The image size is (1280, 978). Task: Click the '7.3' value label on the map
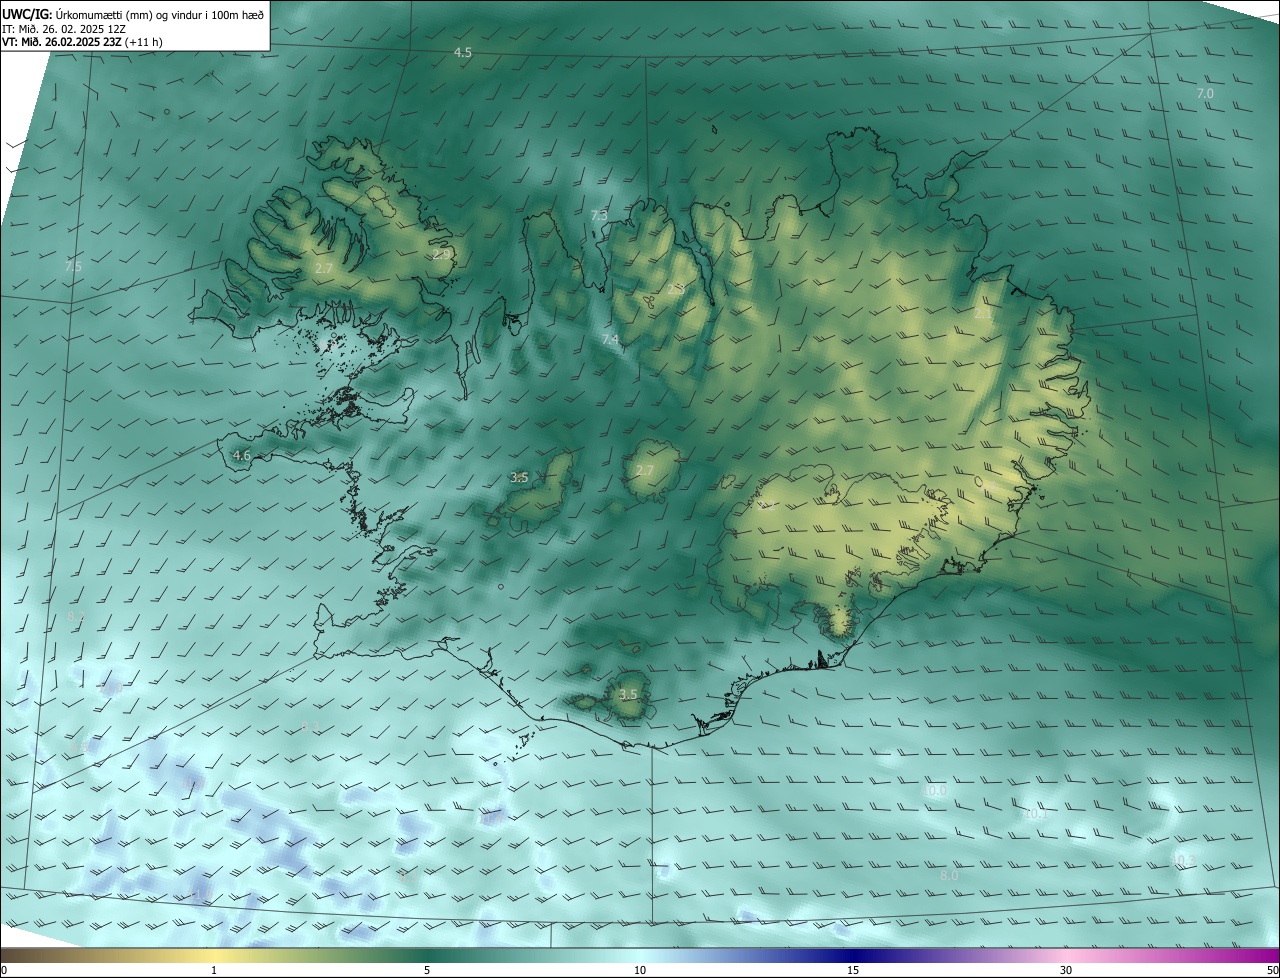(599, 216)
